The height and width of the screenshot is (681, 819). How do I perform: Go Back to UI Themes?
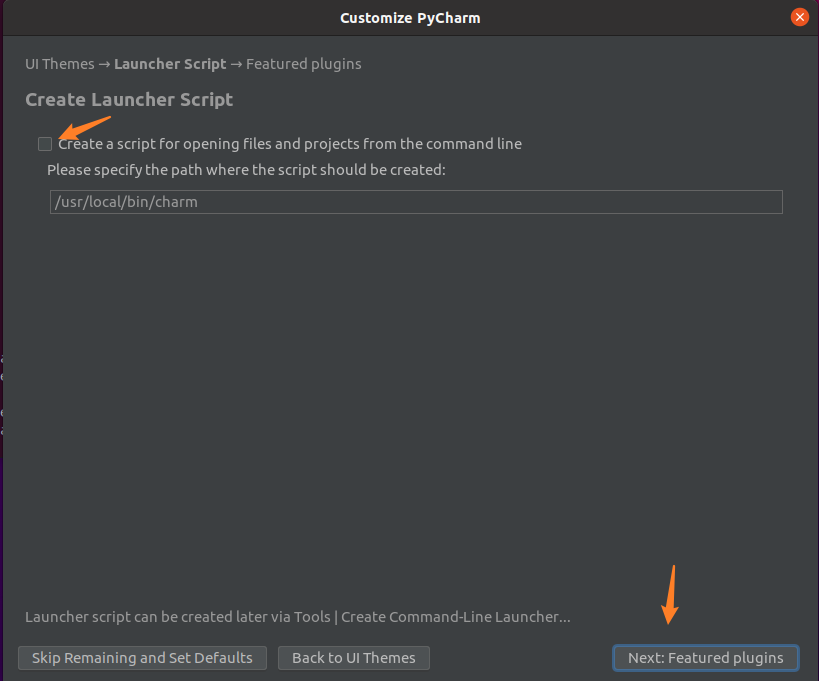pyautogui.click(x=354, y=657)
